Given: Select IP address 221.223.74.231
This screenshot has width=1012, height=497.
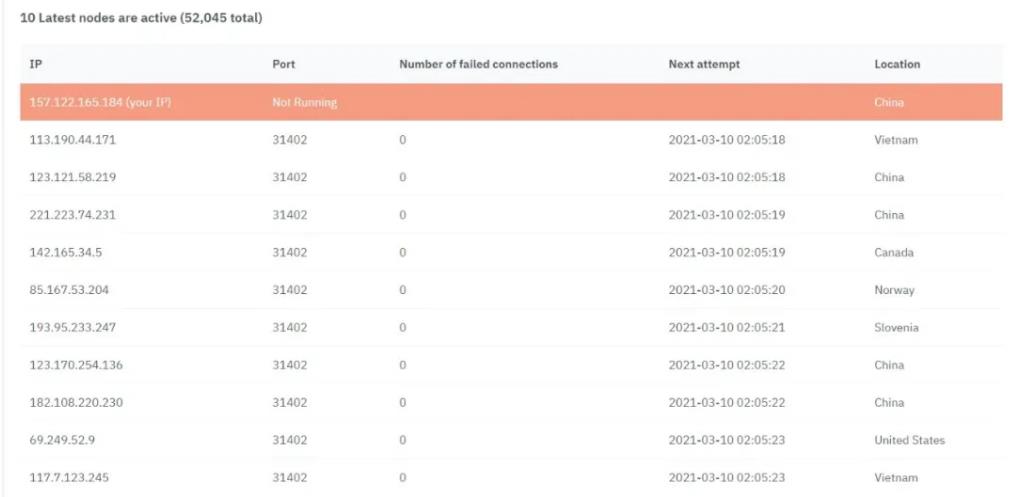Looking at the screenshot, I should click(x=72, y=214).
